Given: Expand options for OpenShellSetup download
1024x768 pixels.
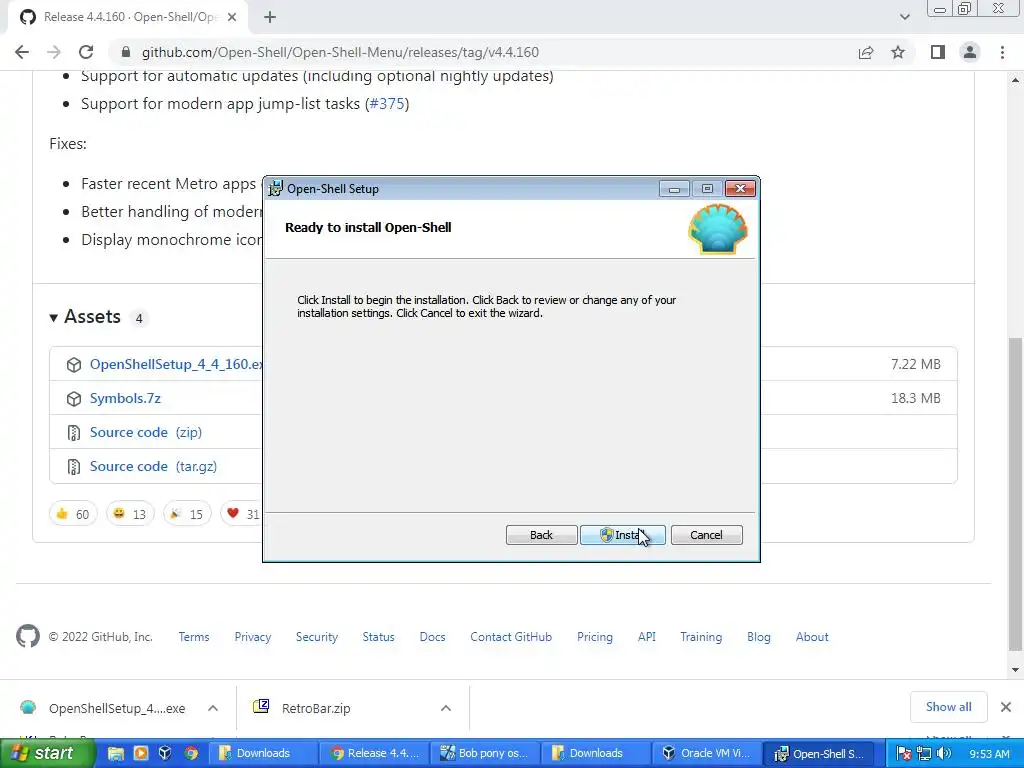Looking at the screenshot, I should [x=213, y=708].
